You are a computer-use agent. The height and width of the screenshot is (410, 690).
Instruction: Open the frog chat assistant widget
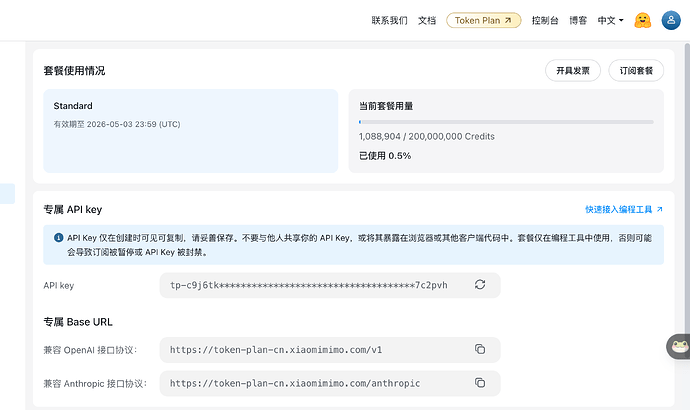679,347
